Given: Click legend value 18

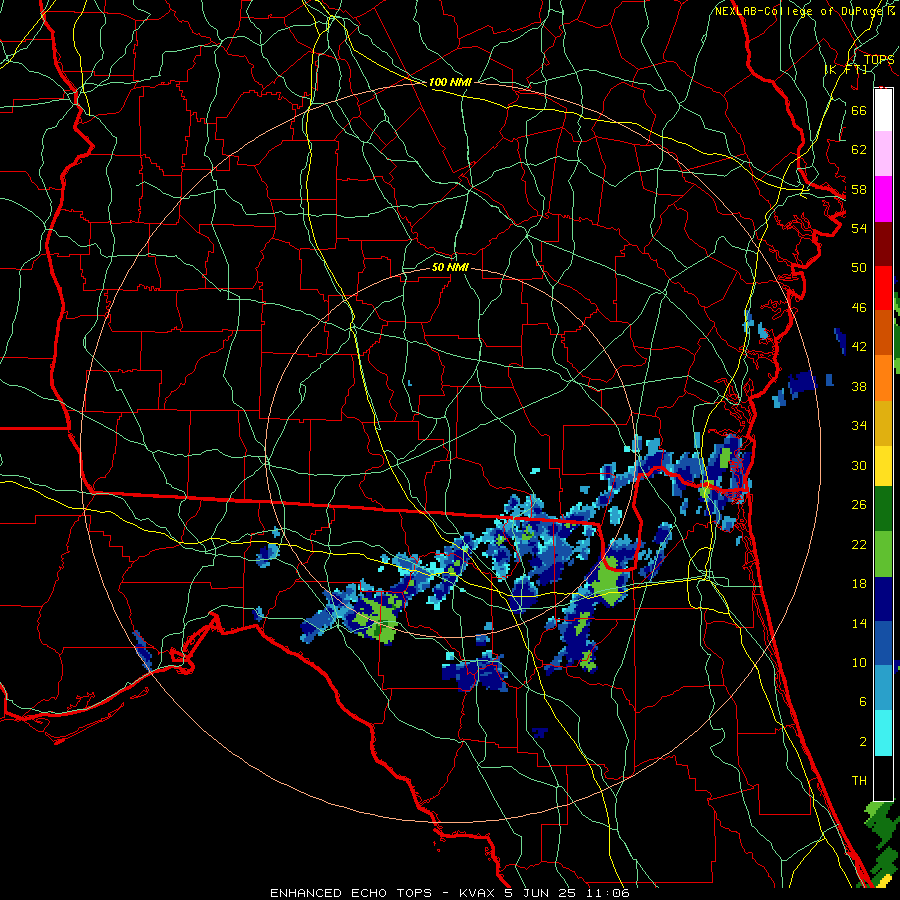Looking at the screenshot, I should click(859, 584).
